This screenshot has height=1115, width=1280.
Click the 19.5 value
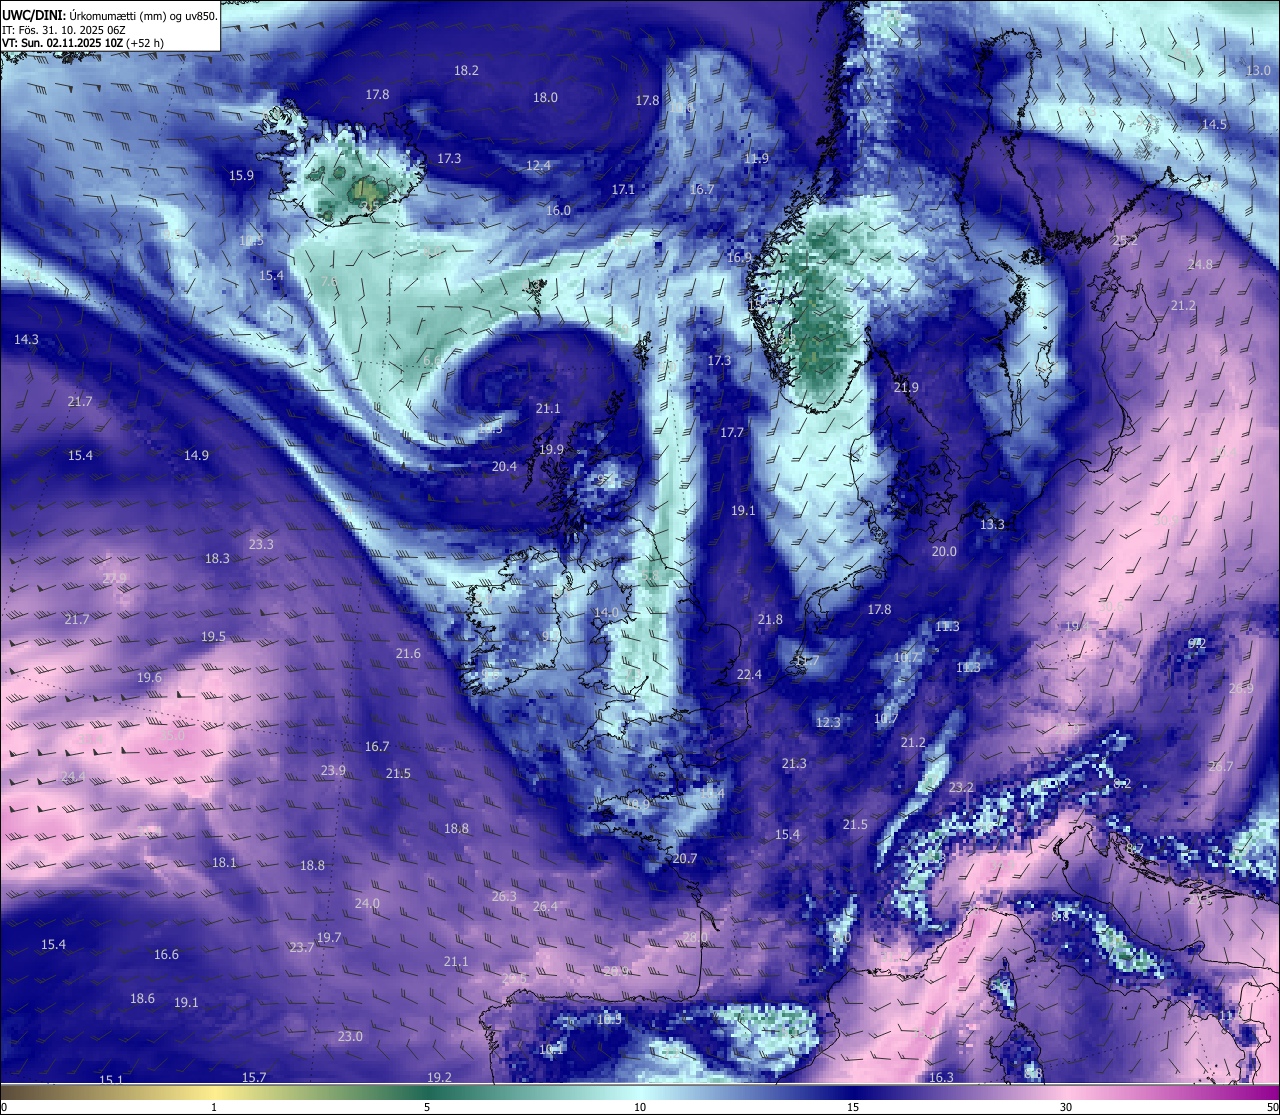pos(213,636)
